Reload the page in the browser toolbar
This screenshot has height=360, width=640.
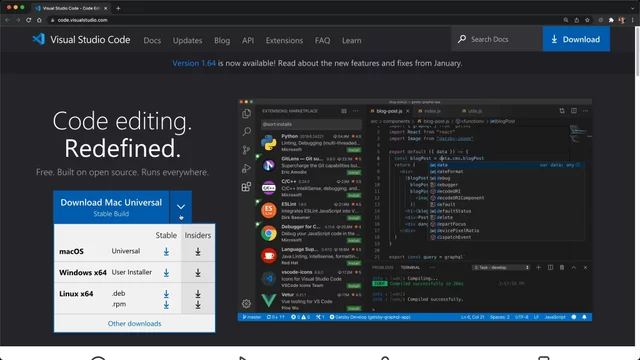click(29, 20)
